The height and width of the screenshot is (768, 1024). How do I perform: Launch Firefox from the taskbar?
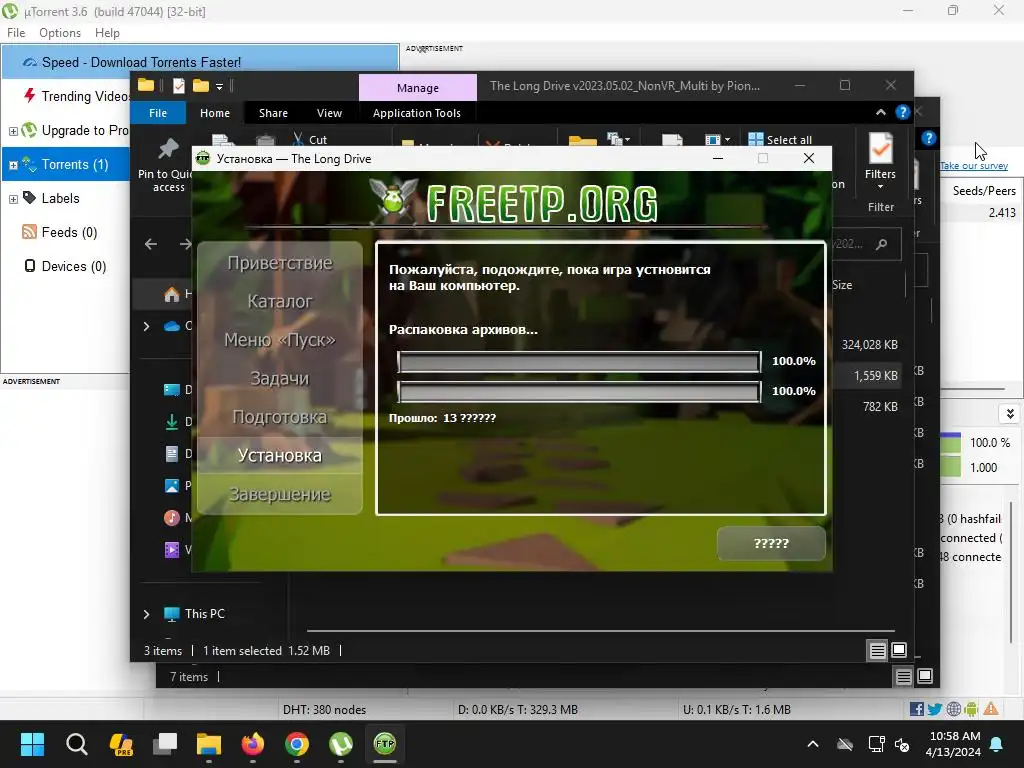[253, 744]
